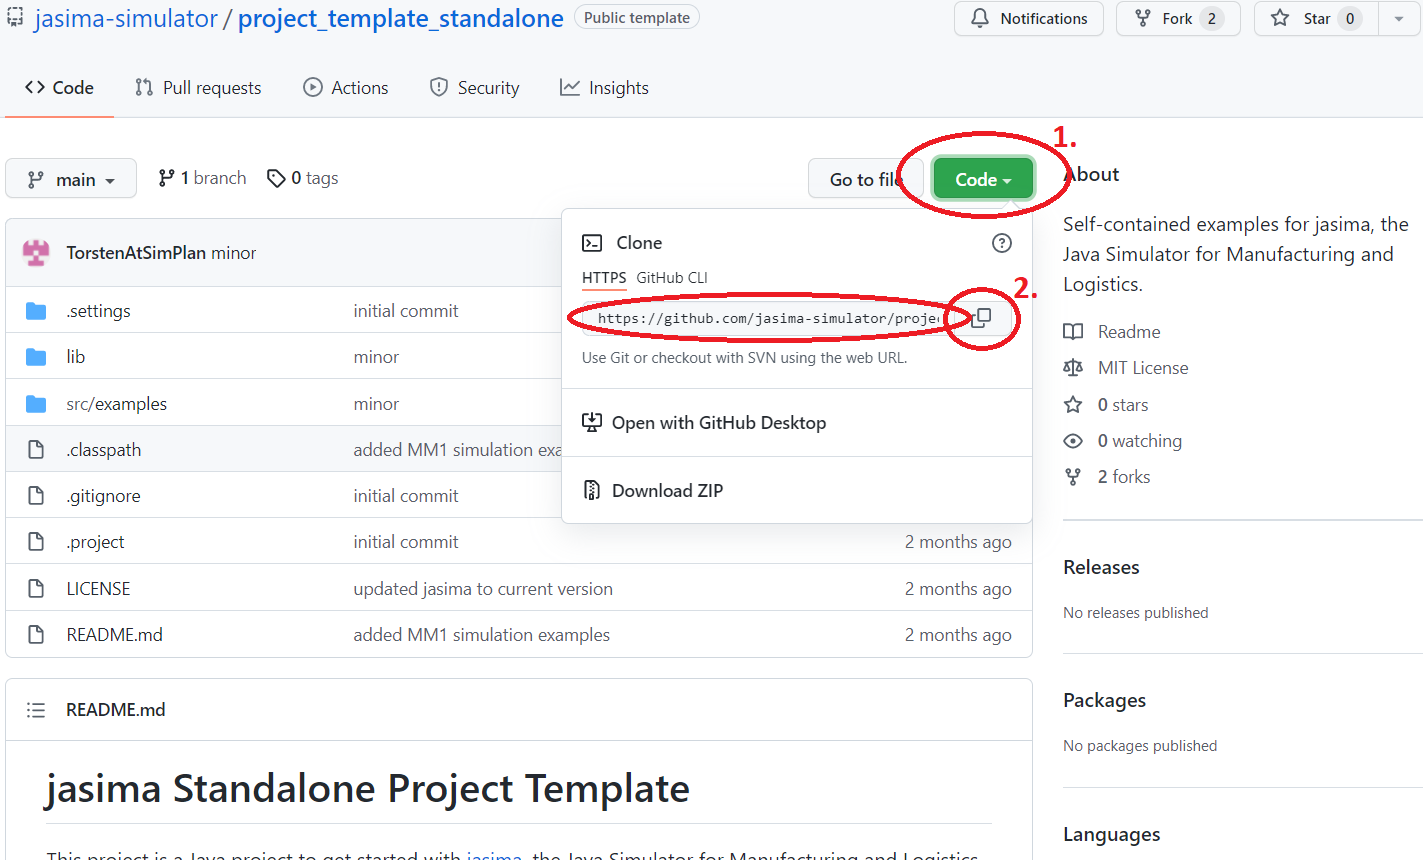Open the Actions tab
The image size is (1423, 860).
[346, 88]
